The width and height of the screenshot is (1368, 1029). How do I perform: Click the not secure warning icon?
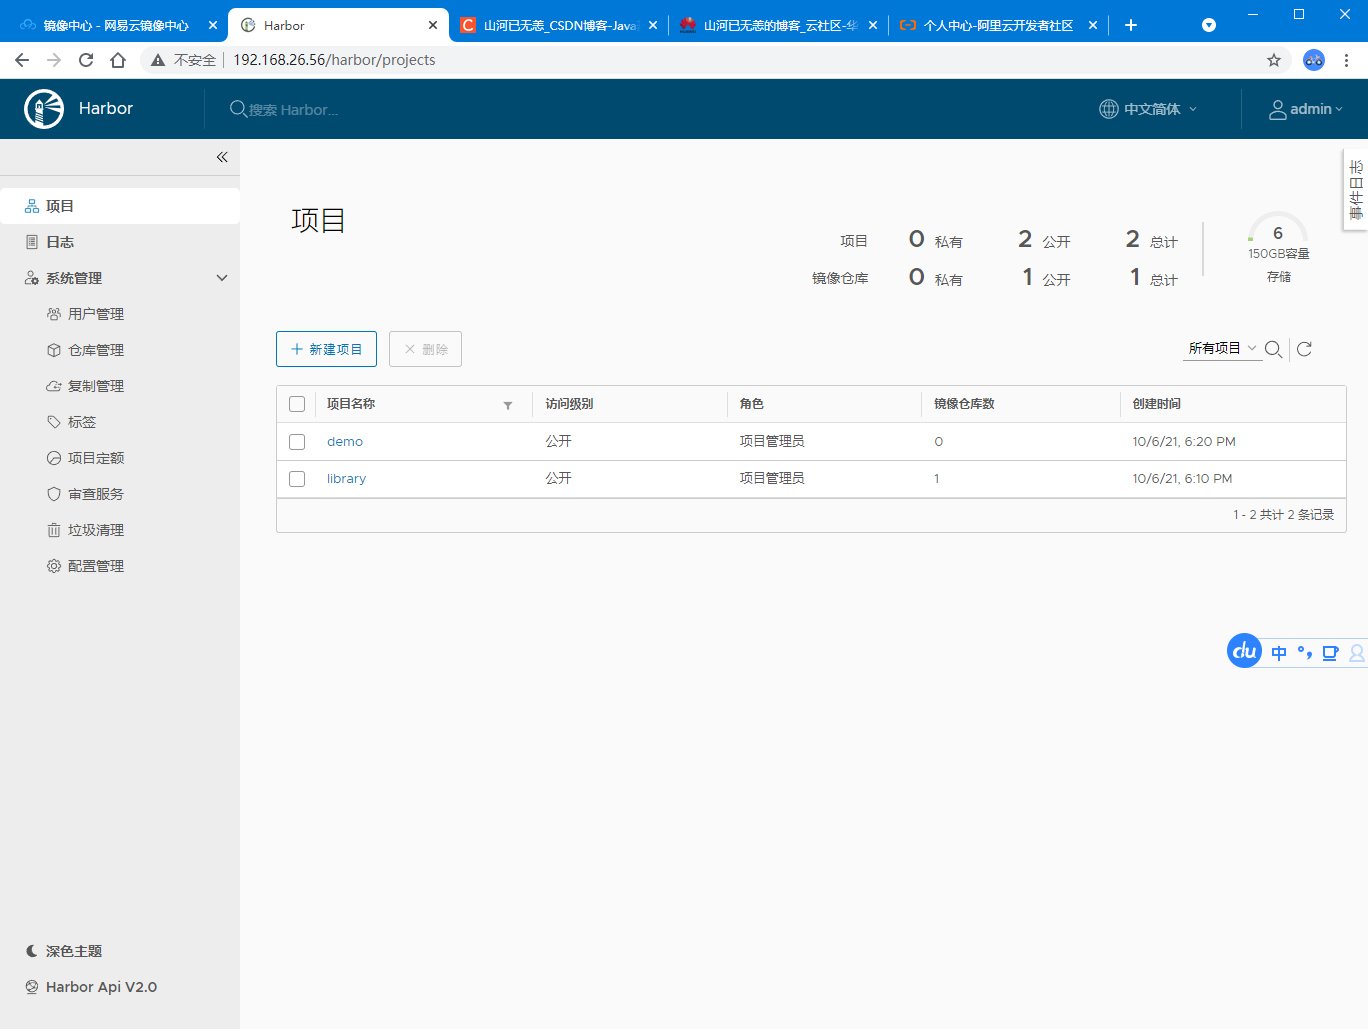[158, 60]
